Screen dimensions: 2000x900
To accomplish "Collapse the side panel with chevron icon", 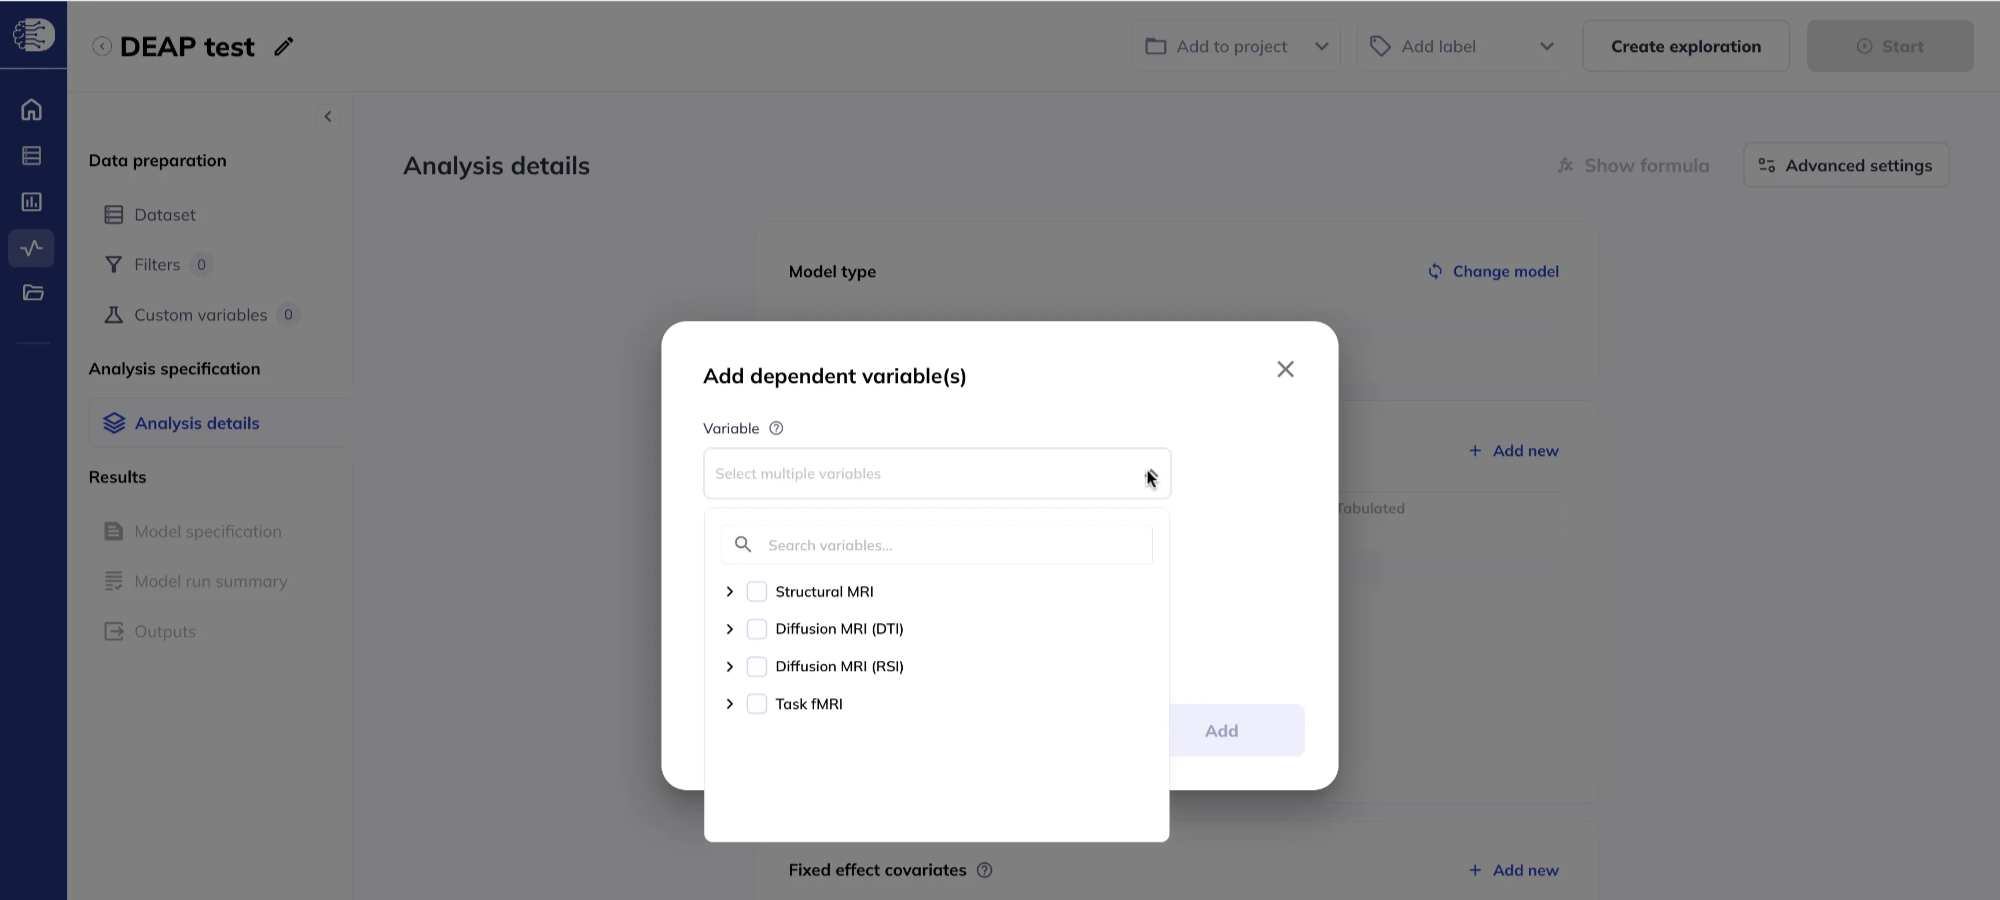I will (x=328, y=116).
